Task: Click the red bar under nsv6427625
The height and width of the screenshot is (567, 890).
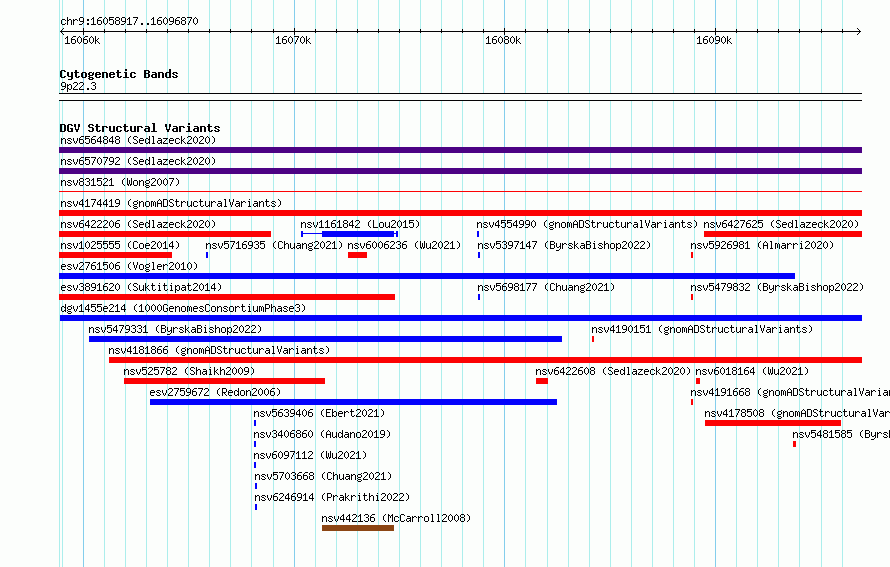Action: (x=783, y=234)
